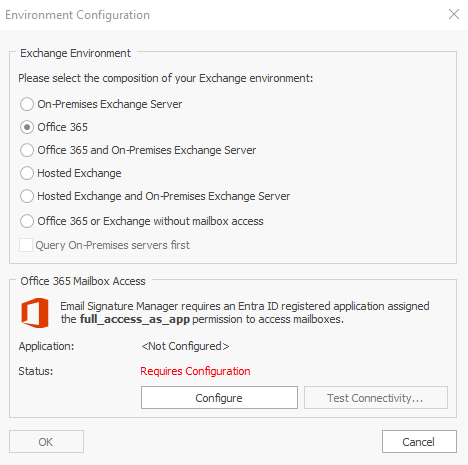Close the Environment Configuration dialog
The image size is (468, 465).
click(454, 14)
